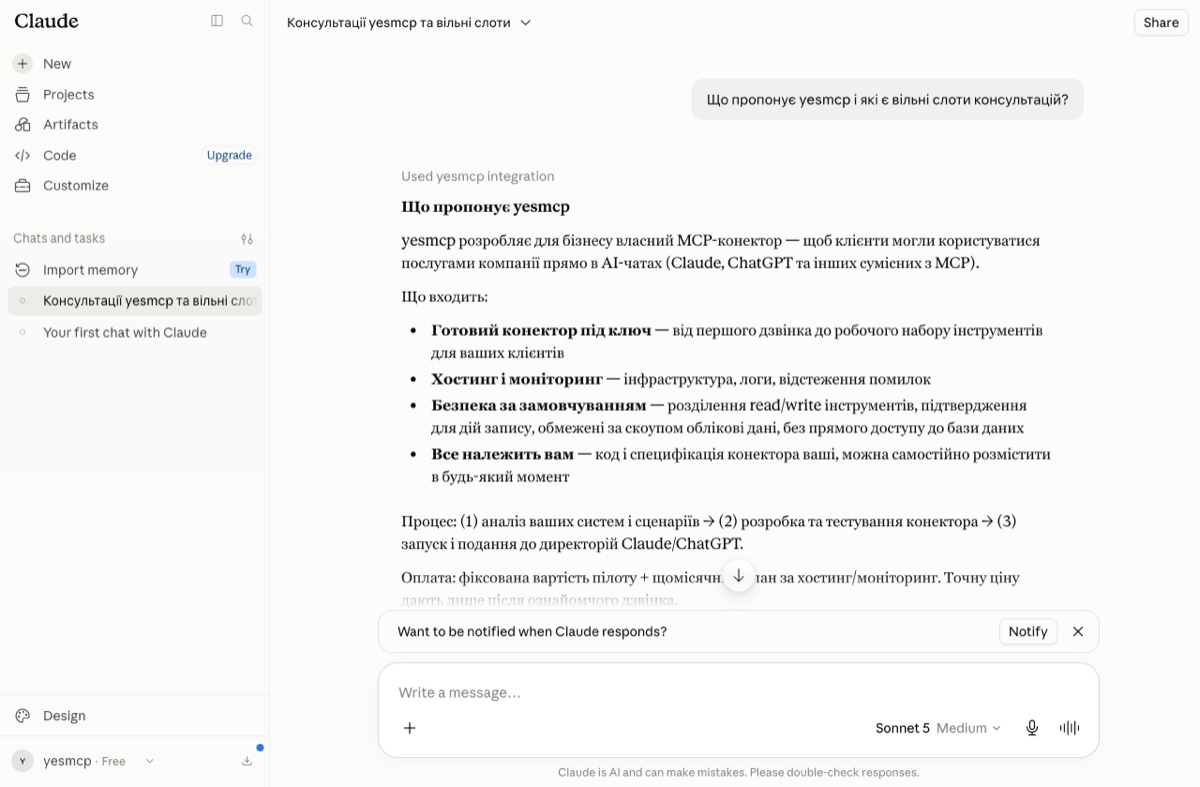Open the Sonnet 5 Medium model selector
This screenshot has height=787, width=1200.
click(937, 728)
